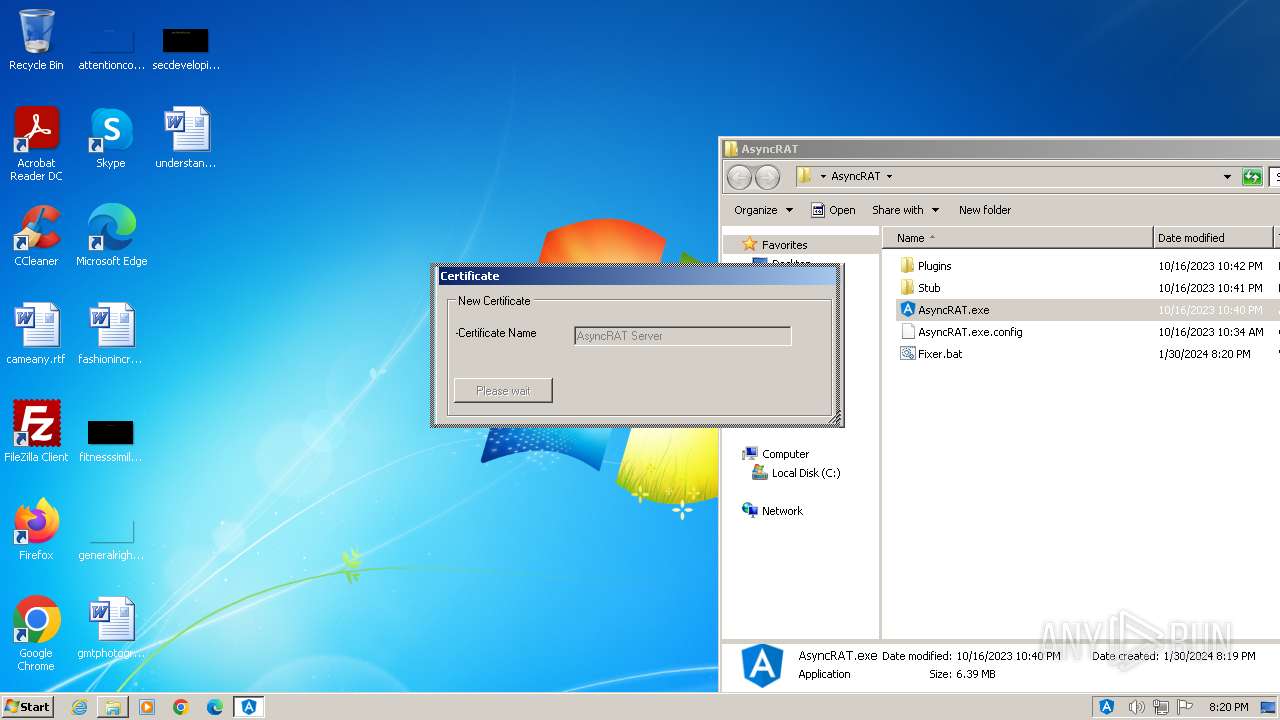The width and height of the screenshot is (1280, 720).
Task: Click Edge icon in taskbar
Action: (215, 707)
